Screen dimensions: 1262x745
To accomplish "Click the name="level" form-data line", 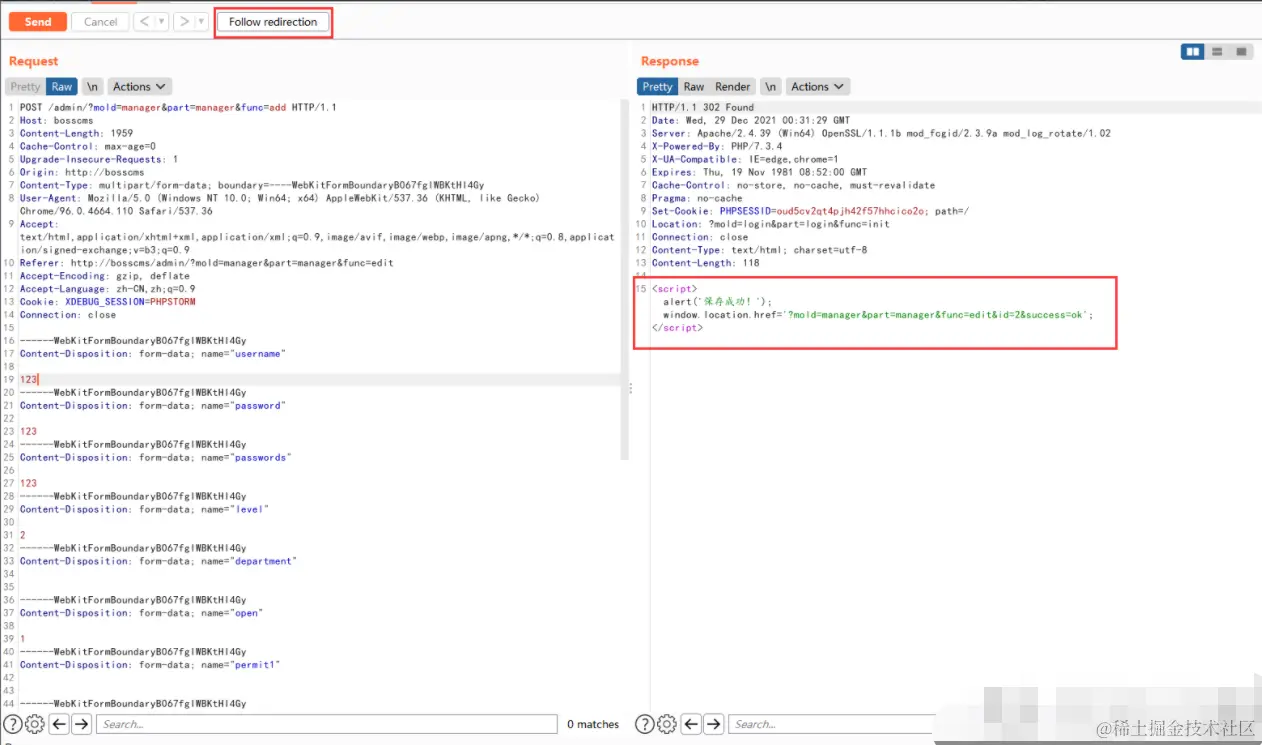I will coord(144,509).
